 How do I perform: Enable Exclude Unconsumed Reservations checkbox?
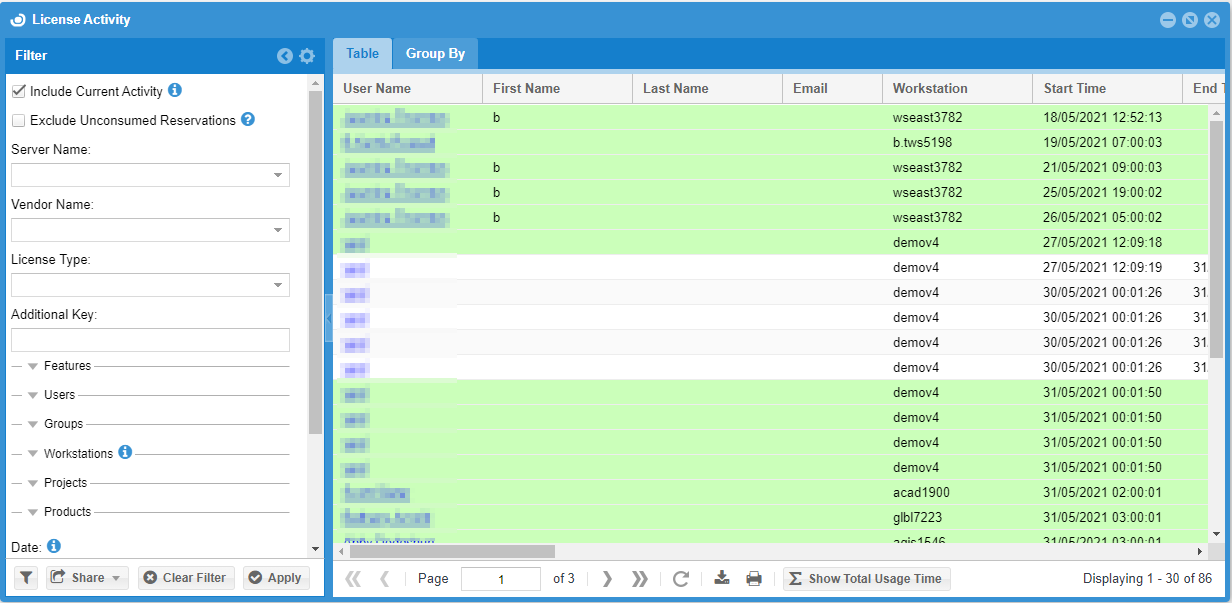(x=18, y=120)
